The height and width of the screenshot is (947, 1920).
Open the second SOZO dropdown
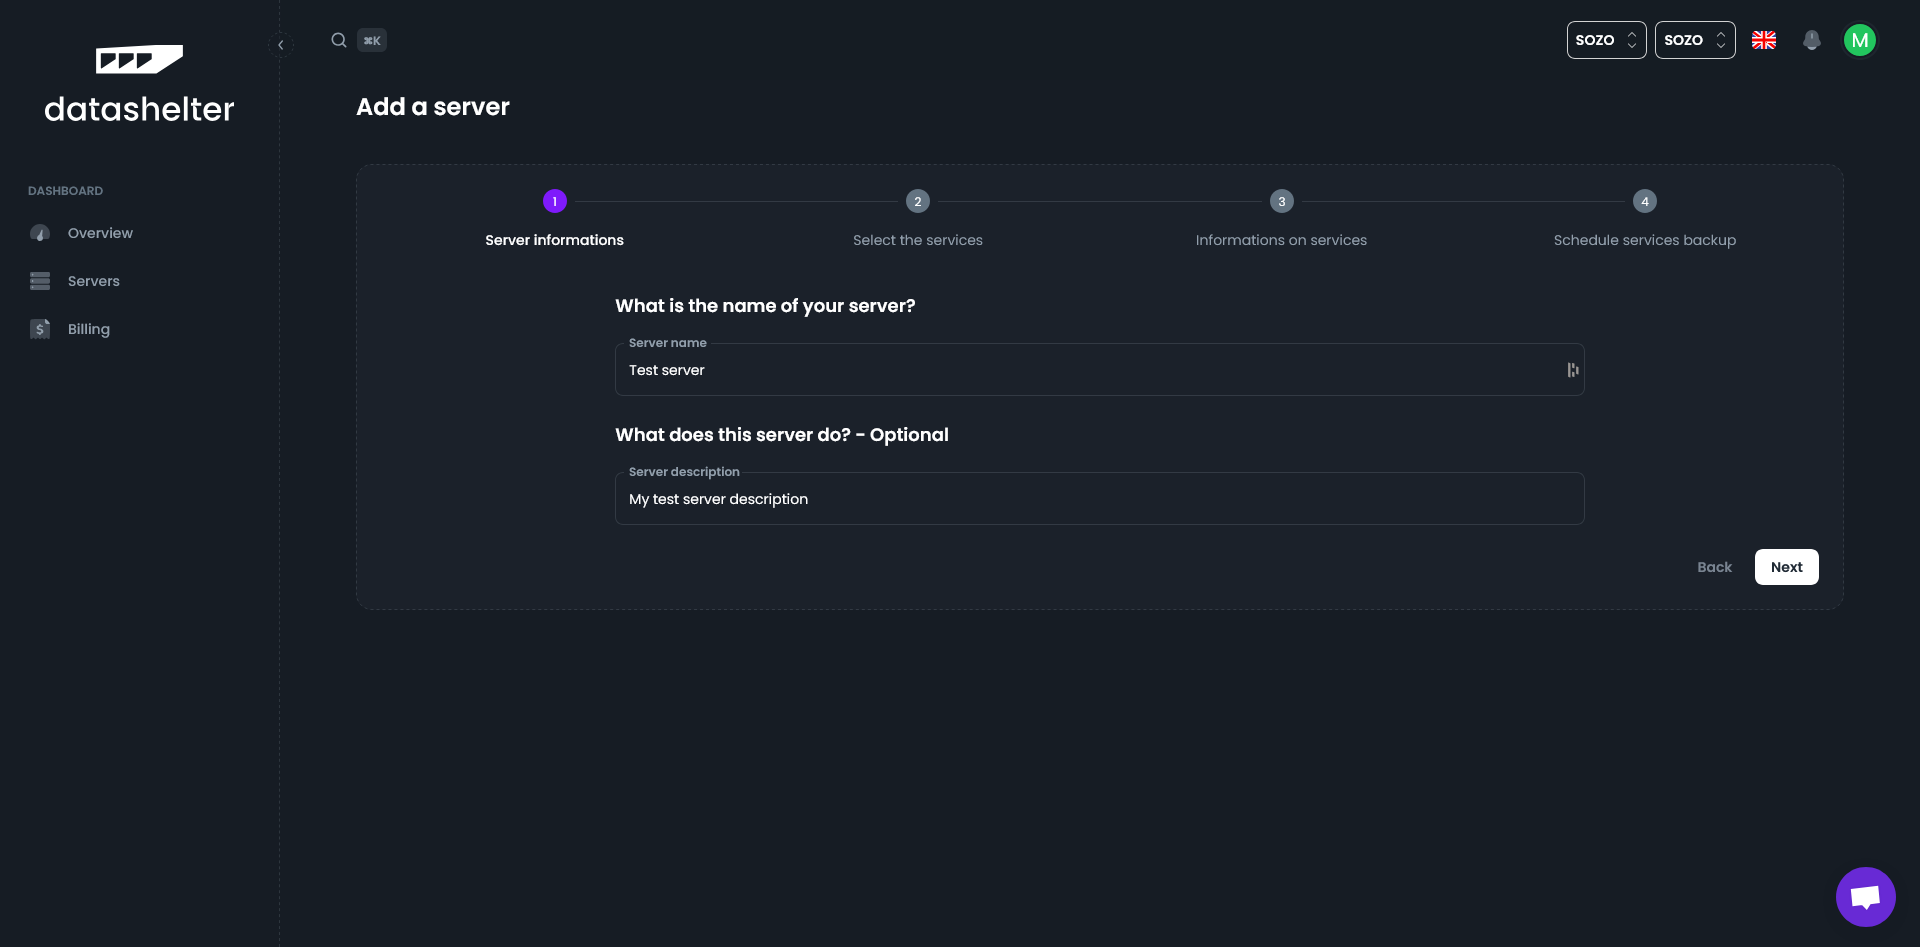point(1694,40)
